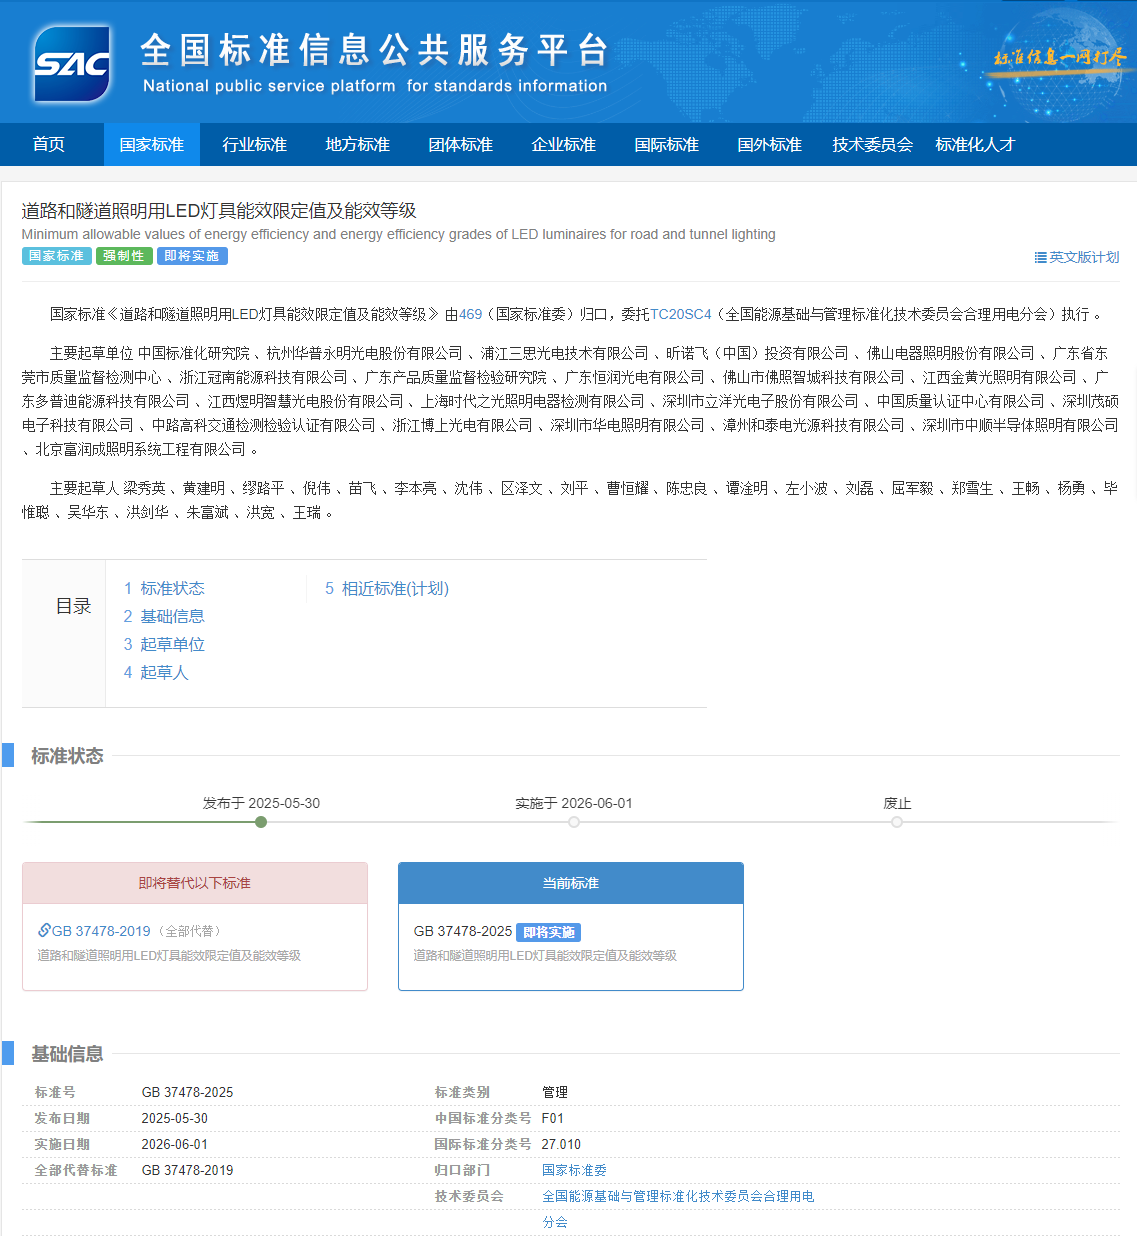Open the TC20SC4 committee link
The image size is (1137, 1236).
680,314
